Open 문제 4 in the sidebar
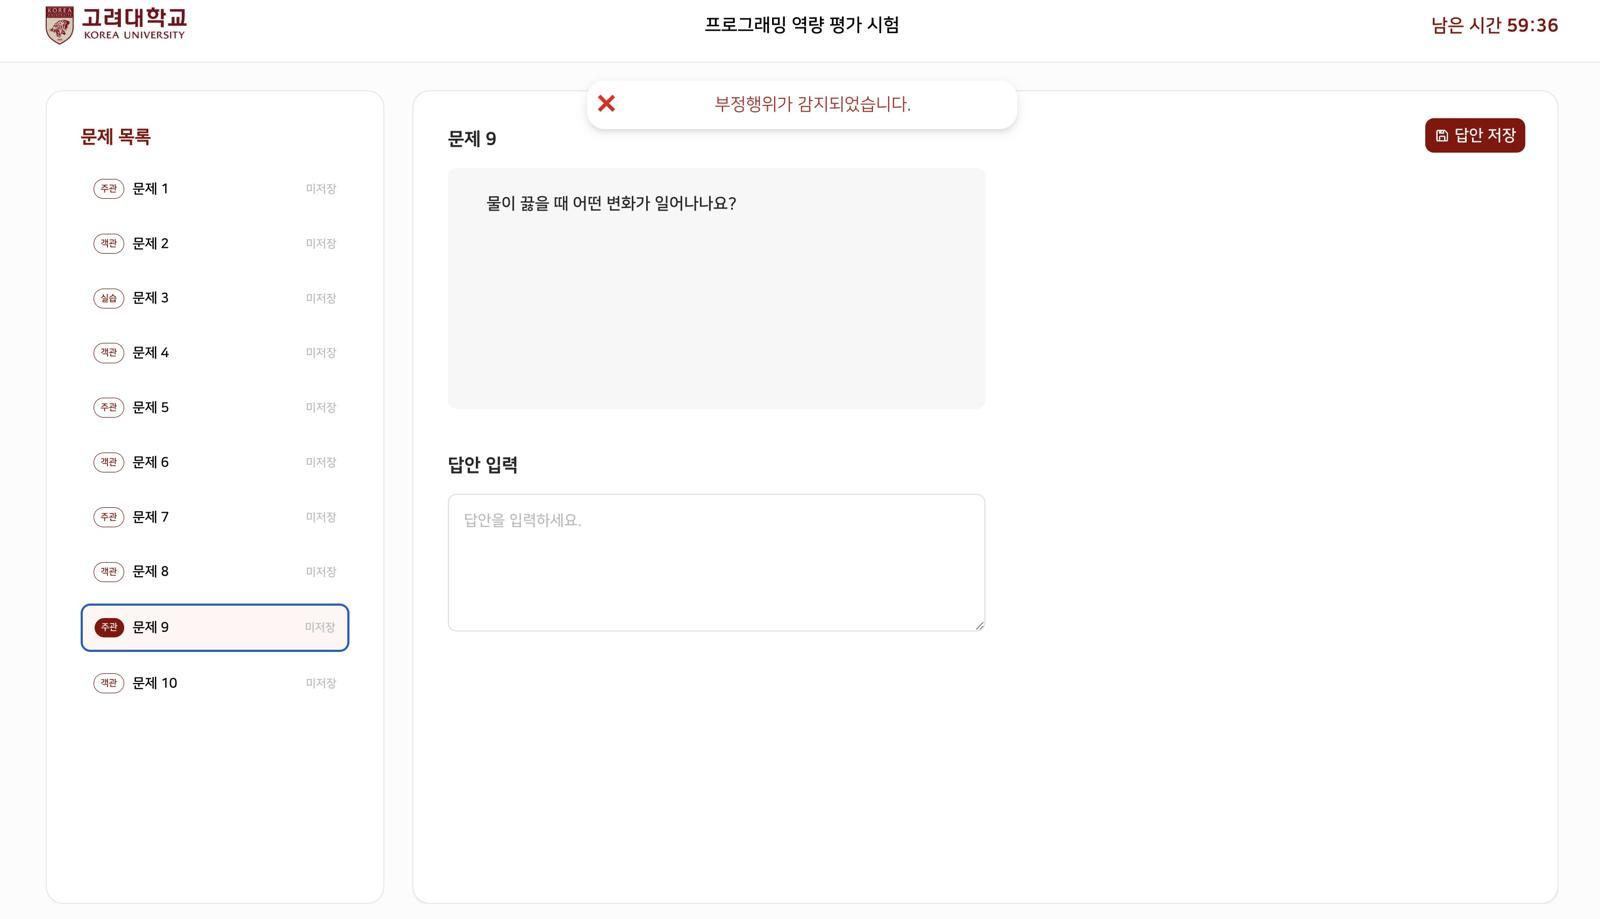 point(149,352)
